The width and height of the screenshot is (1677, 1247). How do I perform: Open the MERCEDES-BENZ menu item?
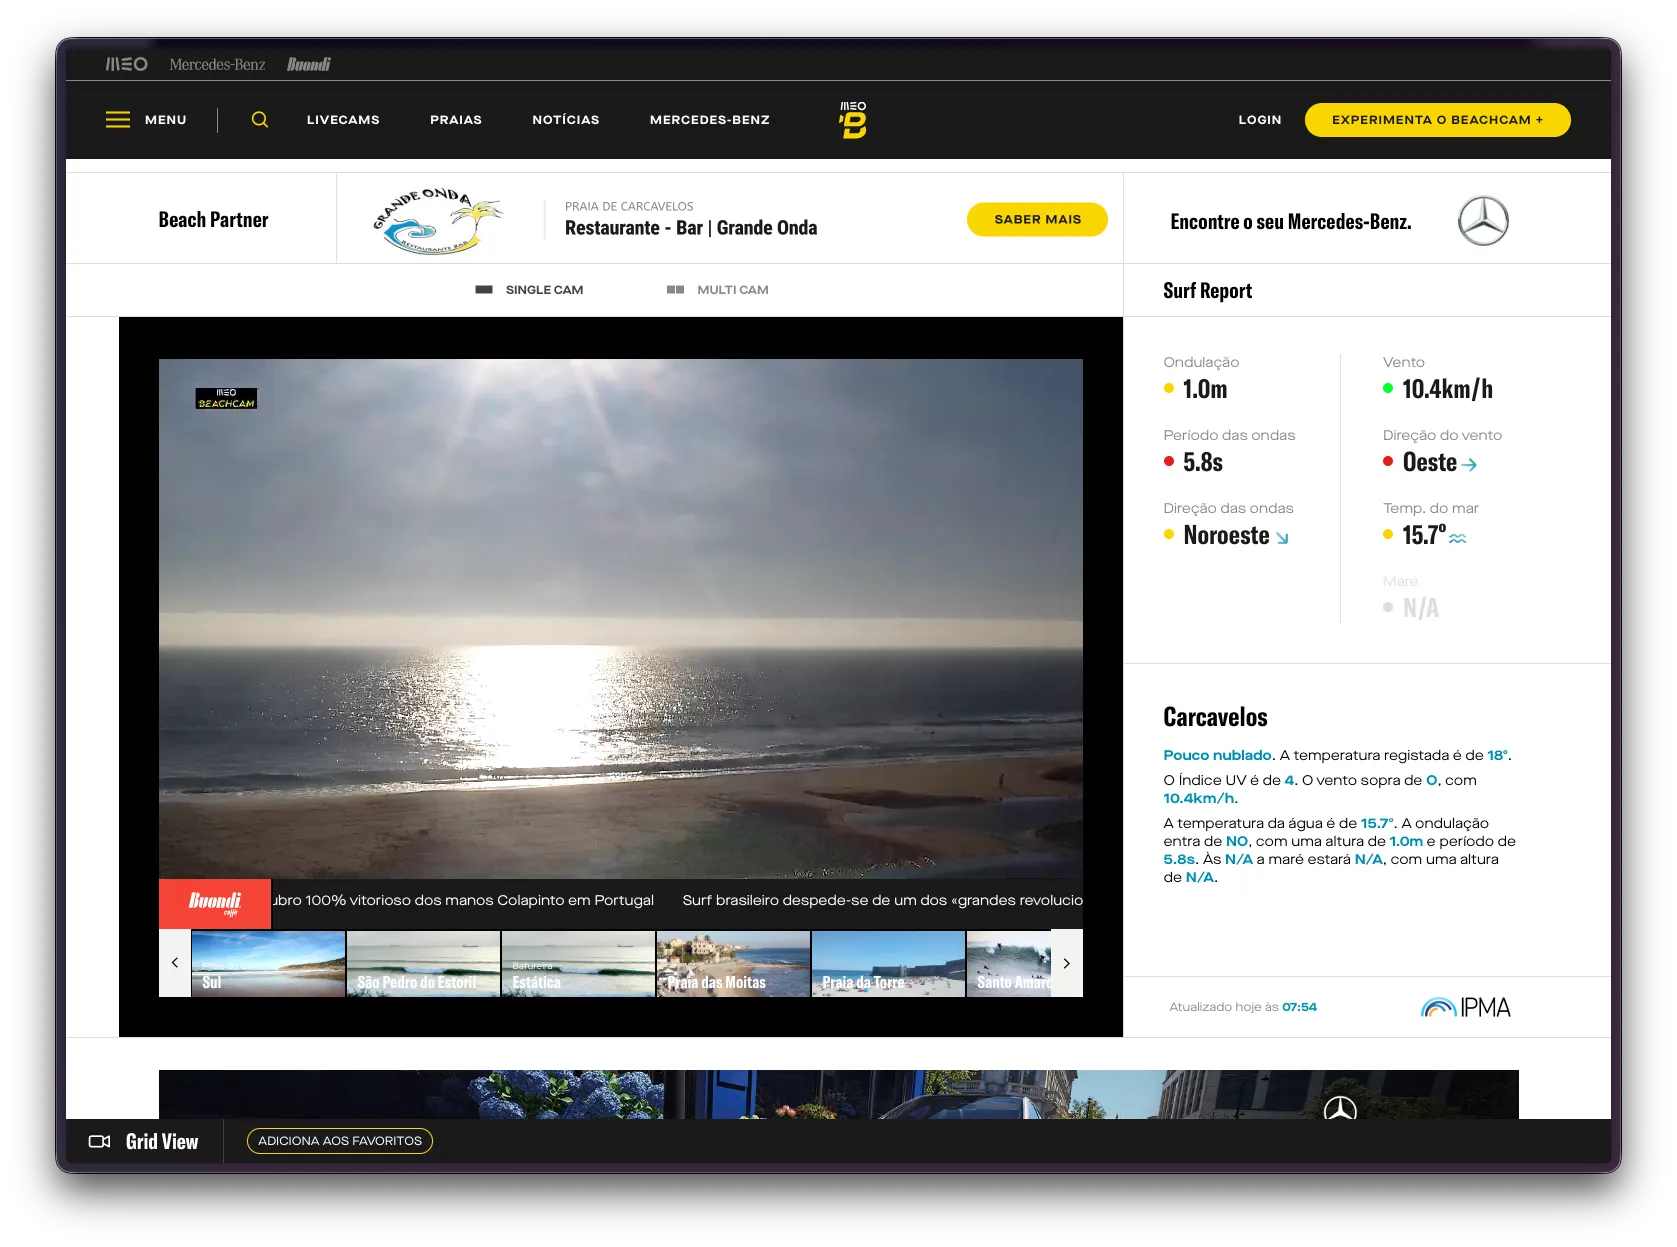(710, 120)
